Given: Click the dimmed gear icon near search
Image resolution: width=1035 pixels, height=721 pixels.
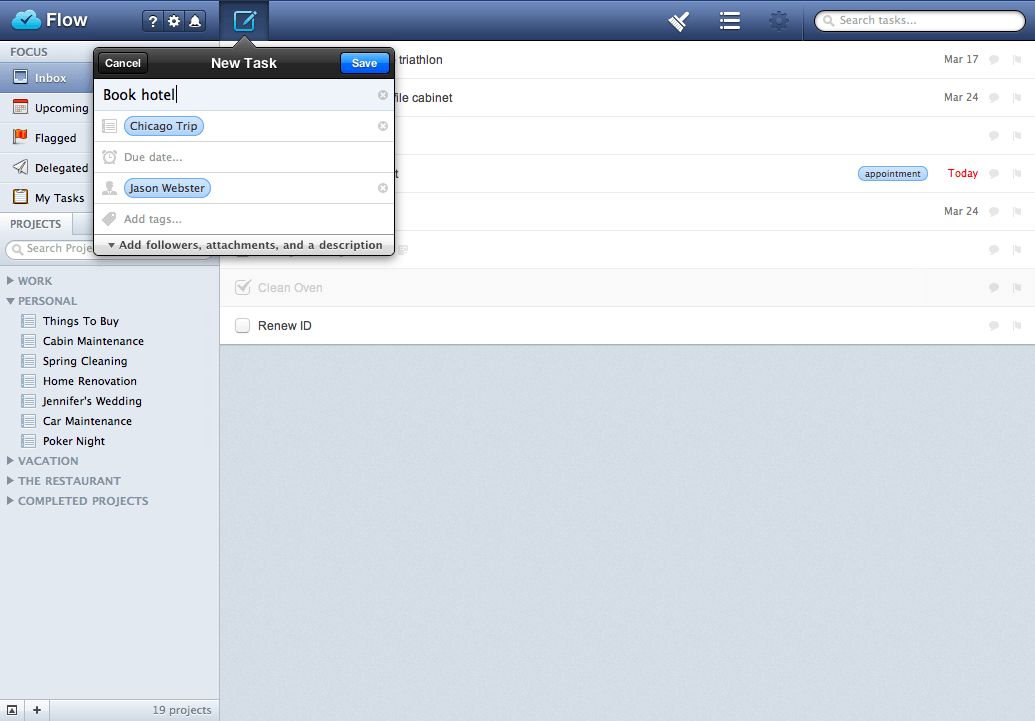Looking at the screenshot, I should 779,20.
